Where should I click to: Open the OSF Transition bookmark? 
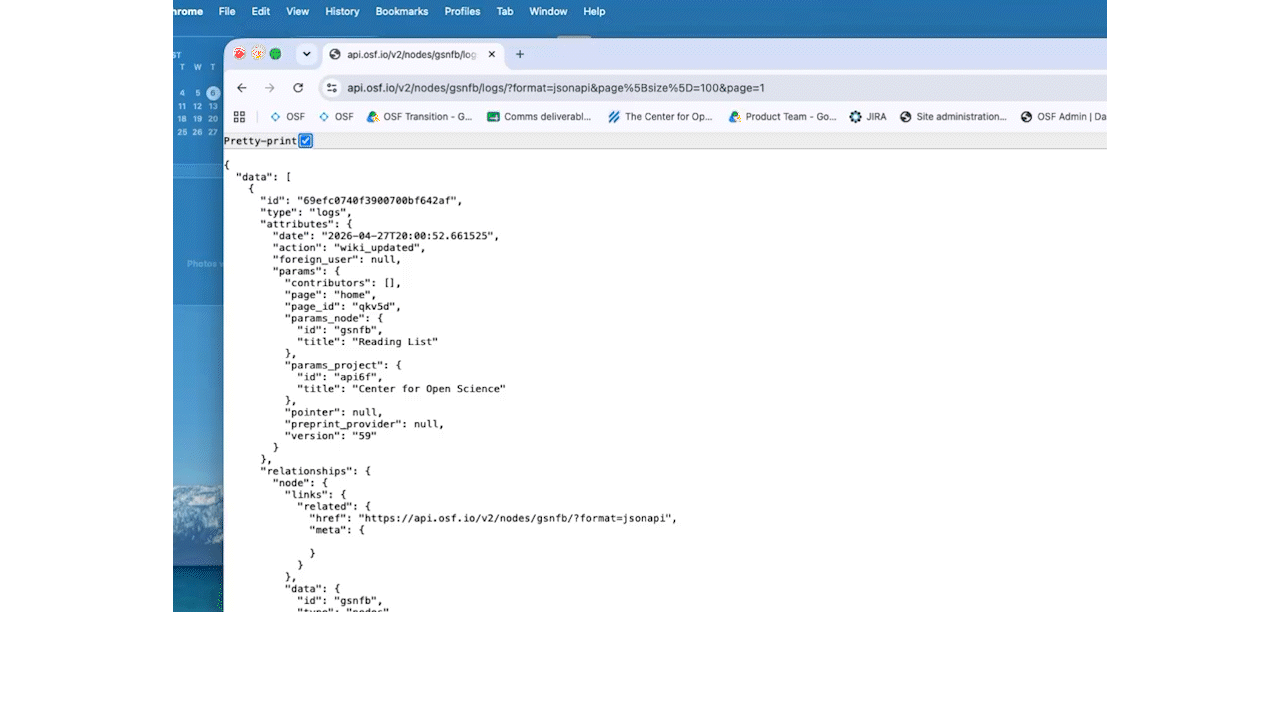coord(419,117)
